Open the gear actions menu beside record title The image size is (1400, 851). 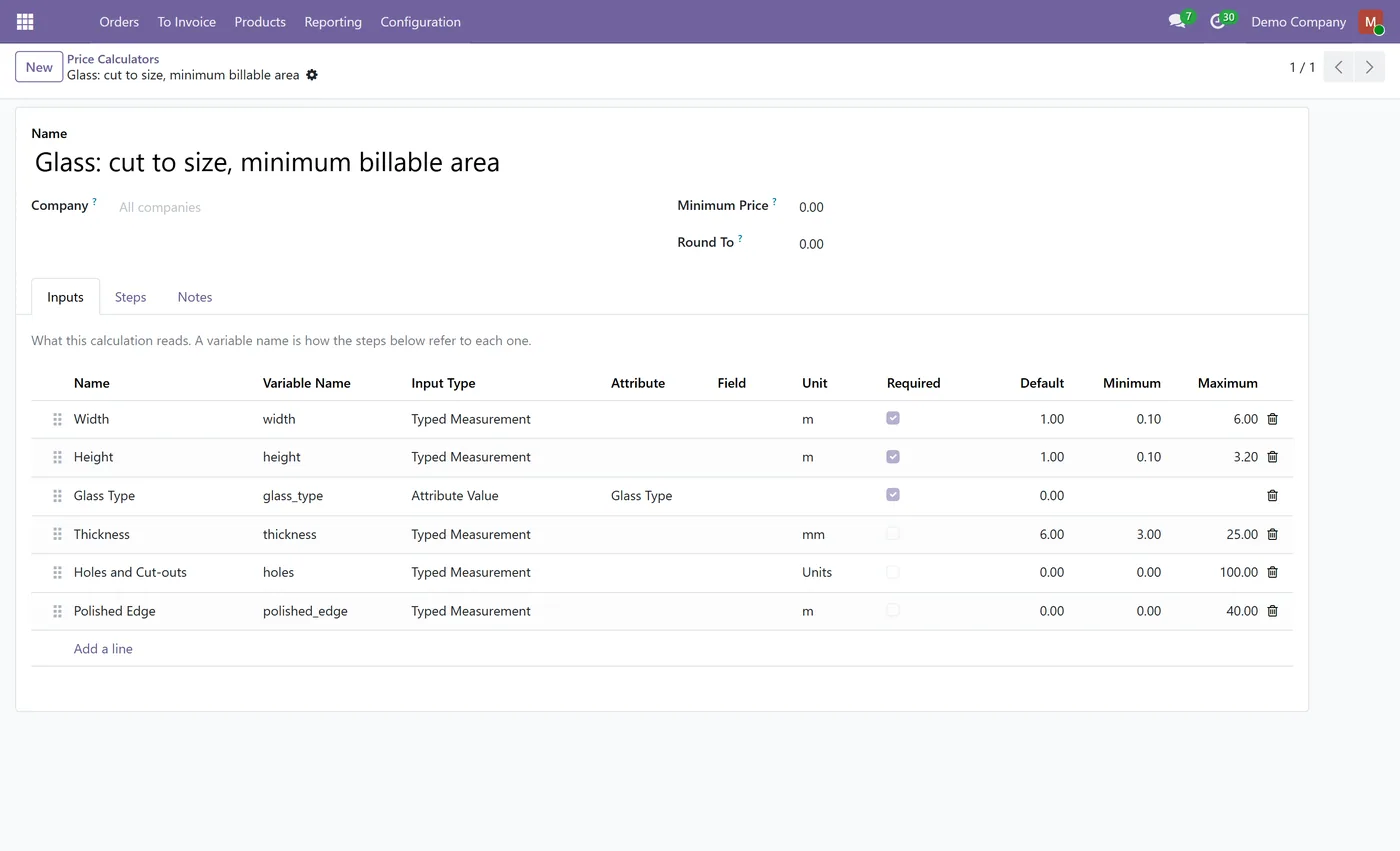[312, 75]
